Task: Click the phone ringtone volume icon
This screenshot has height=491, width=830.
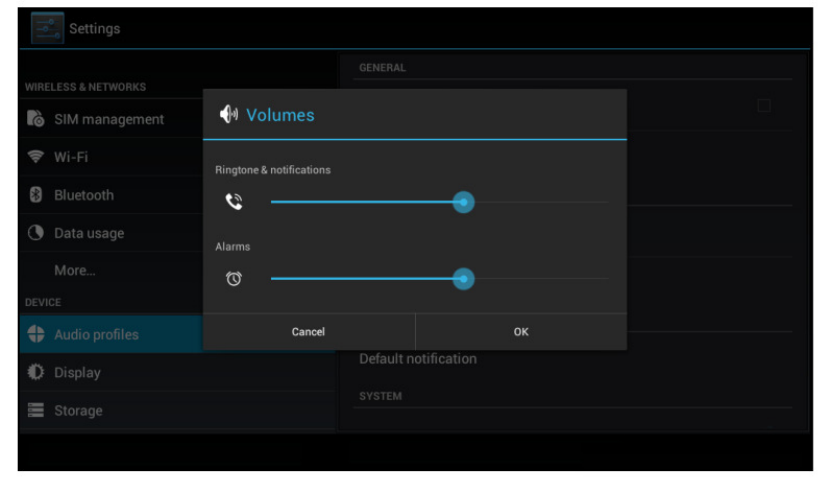Action: (233, 202)
